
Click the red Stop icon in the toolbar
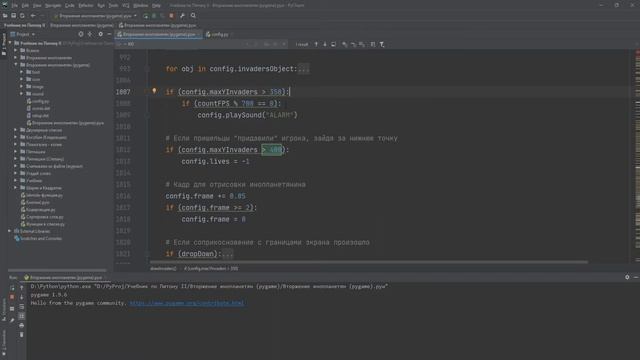(x=171, y=16)
